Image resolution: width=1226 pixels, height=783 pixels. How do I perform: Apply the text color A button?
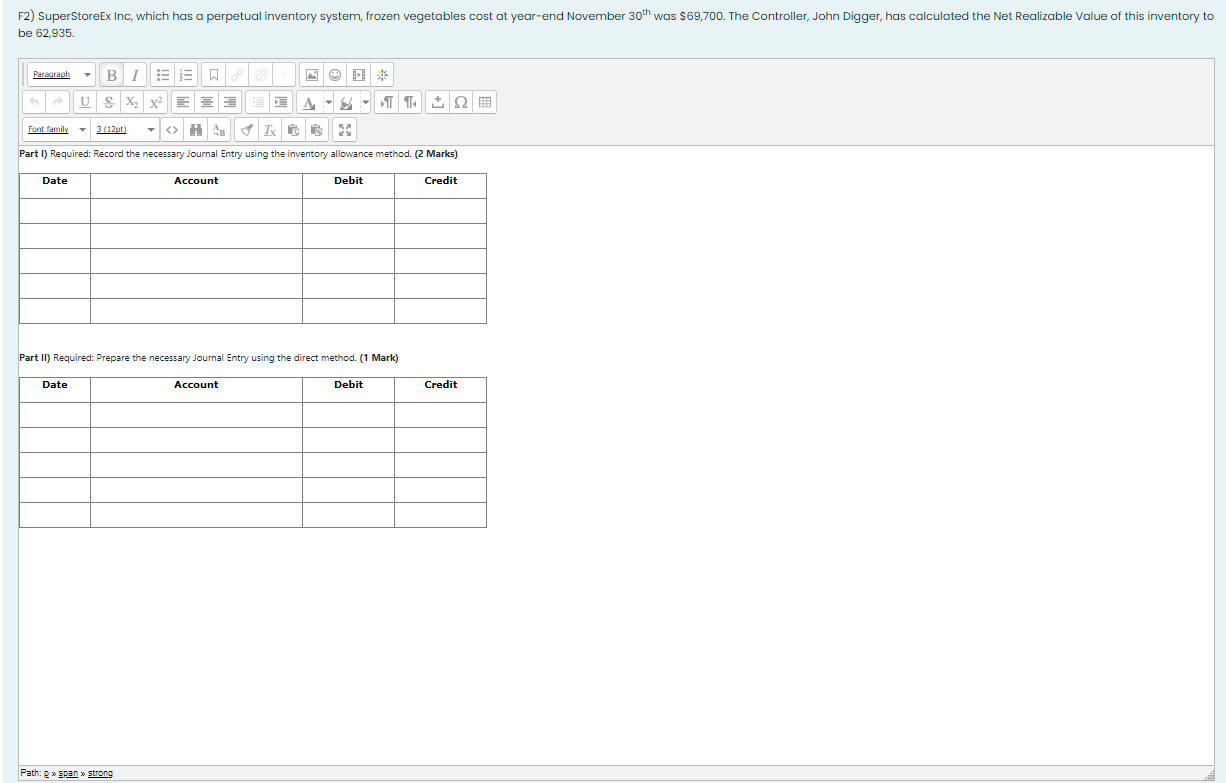[309, 102]
